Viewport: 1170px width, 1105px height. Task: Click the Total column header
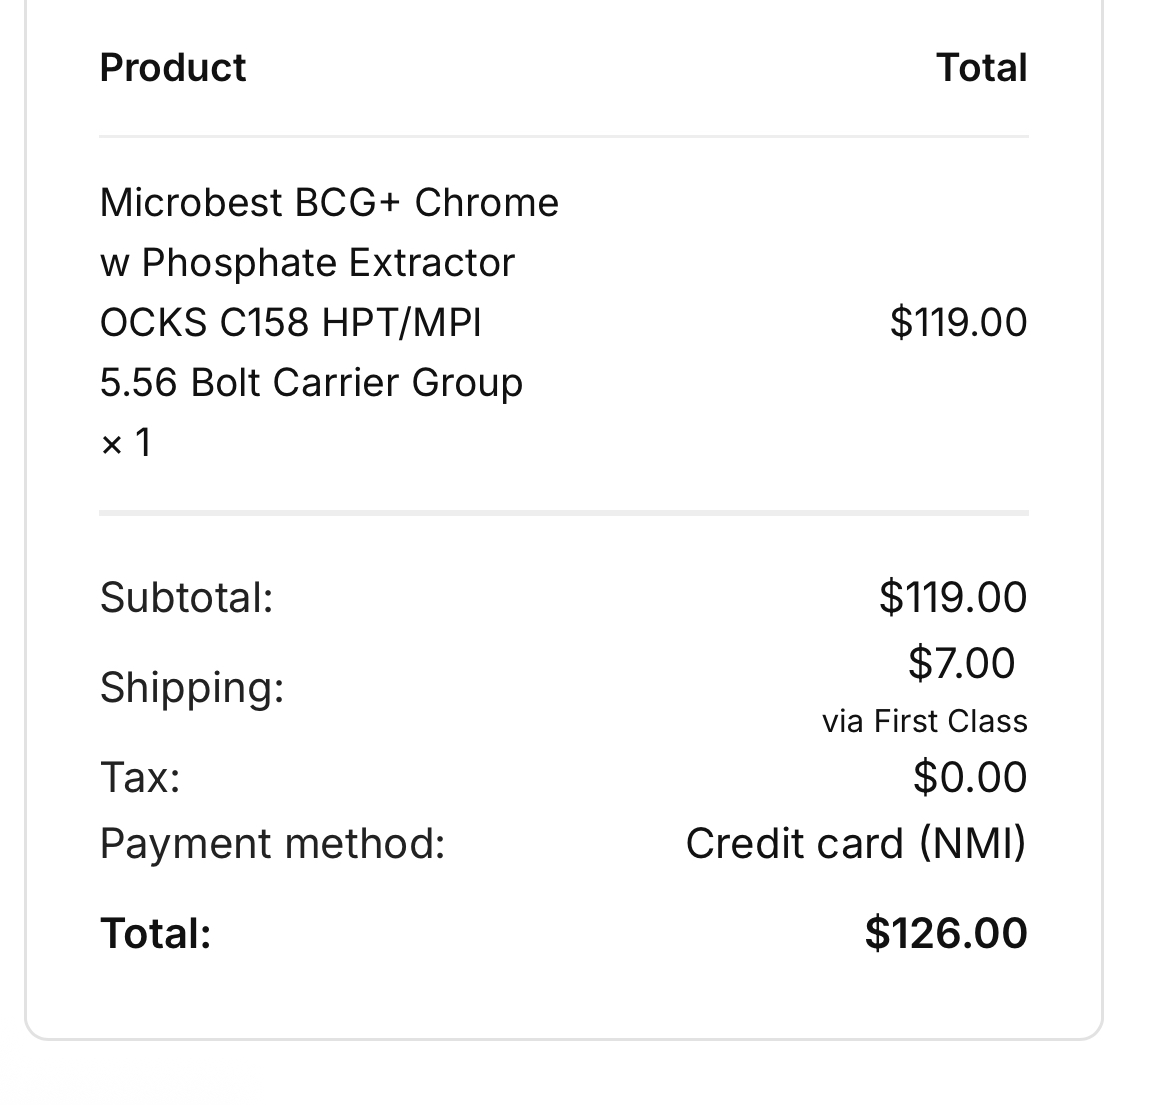981,68
